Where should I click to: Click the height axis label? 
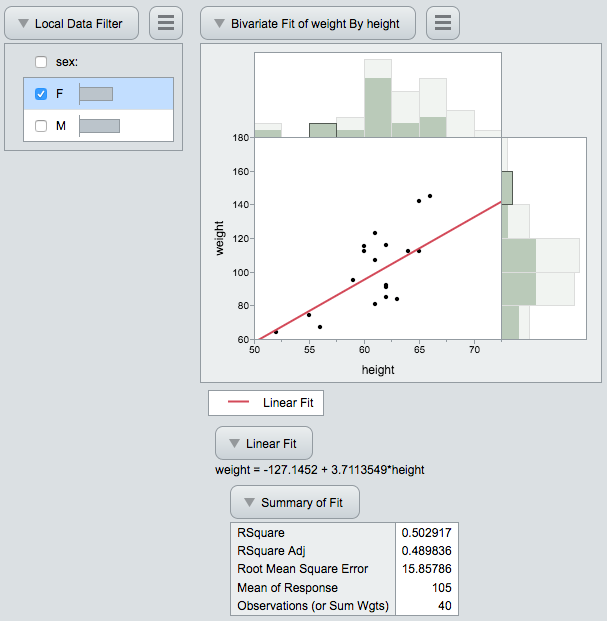click(377, 370)
